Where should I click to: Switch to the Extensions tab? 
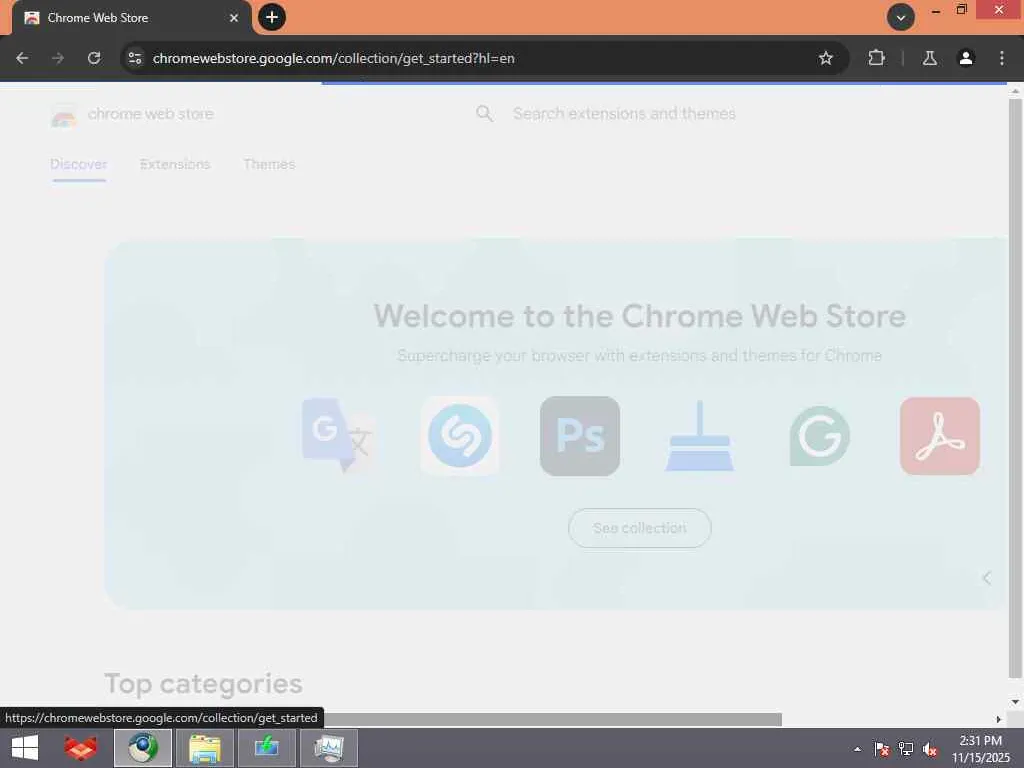(175, 164)
